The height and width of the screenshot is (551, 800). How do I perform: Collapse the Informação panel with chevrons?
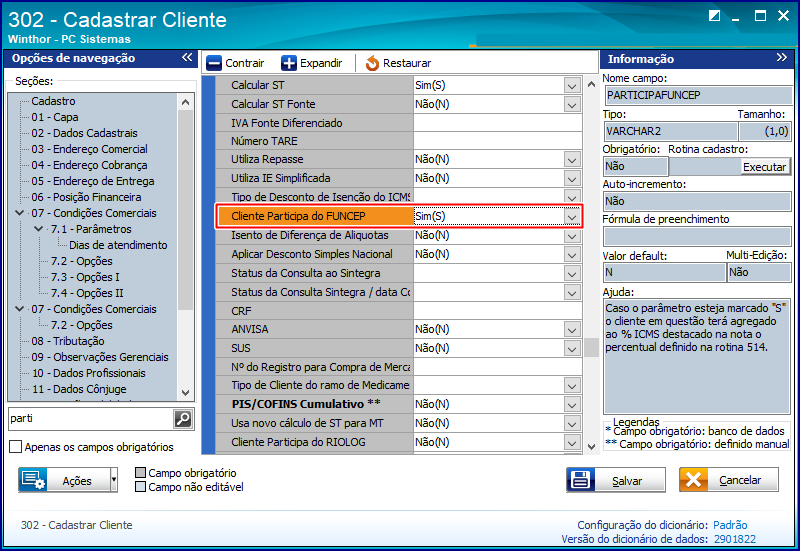[781, 58]
